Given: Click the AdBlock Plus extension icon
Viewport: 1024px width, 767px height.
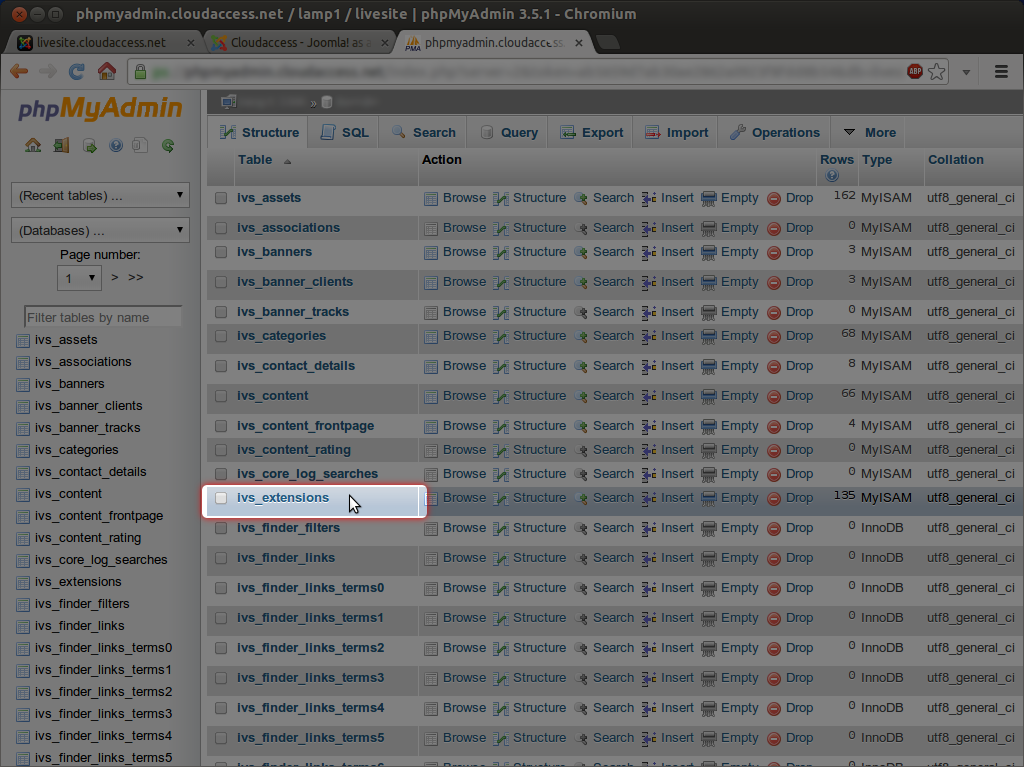Looking at the screenshot, I should 915,71.
